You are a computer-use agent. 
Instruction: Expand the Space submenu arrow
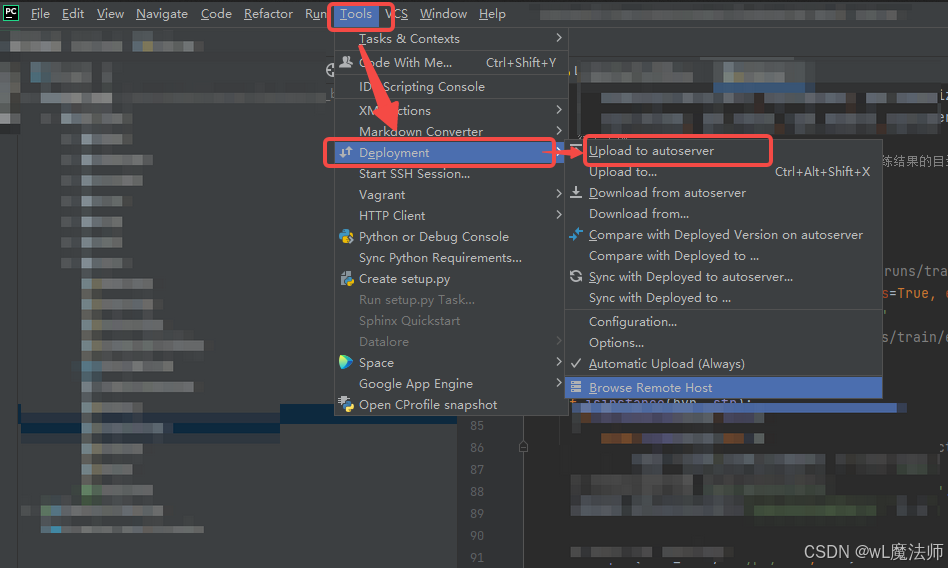tap(559, 362)
